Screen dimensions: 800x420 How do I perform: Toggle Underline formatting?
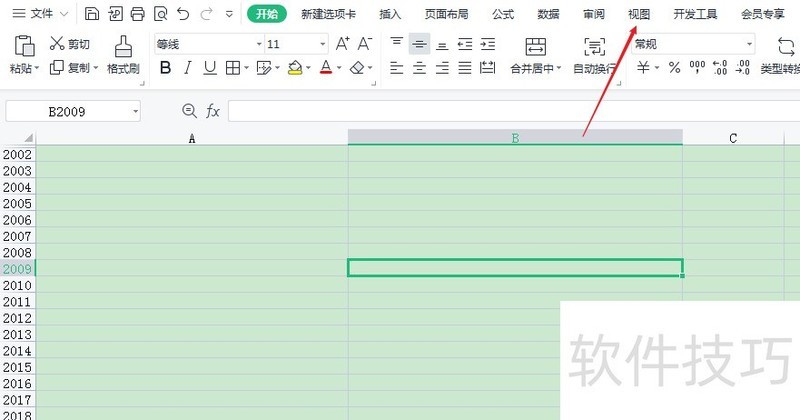[210, 67]
